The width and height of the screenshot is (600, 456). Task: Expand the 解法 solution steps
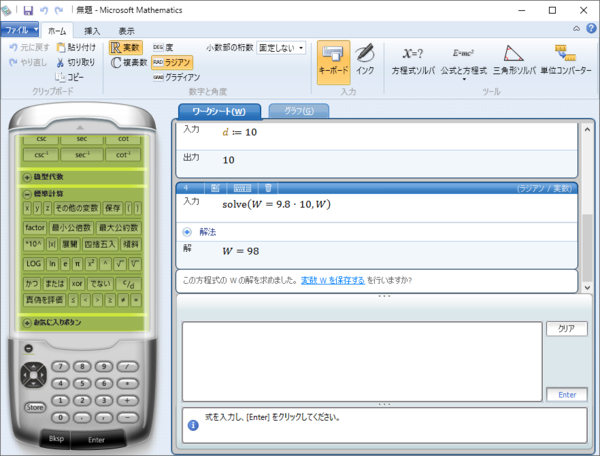pyautogui.click(x=187, y=232)
